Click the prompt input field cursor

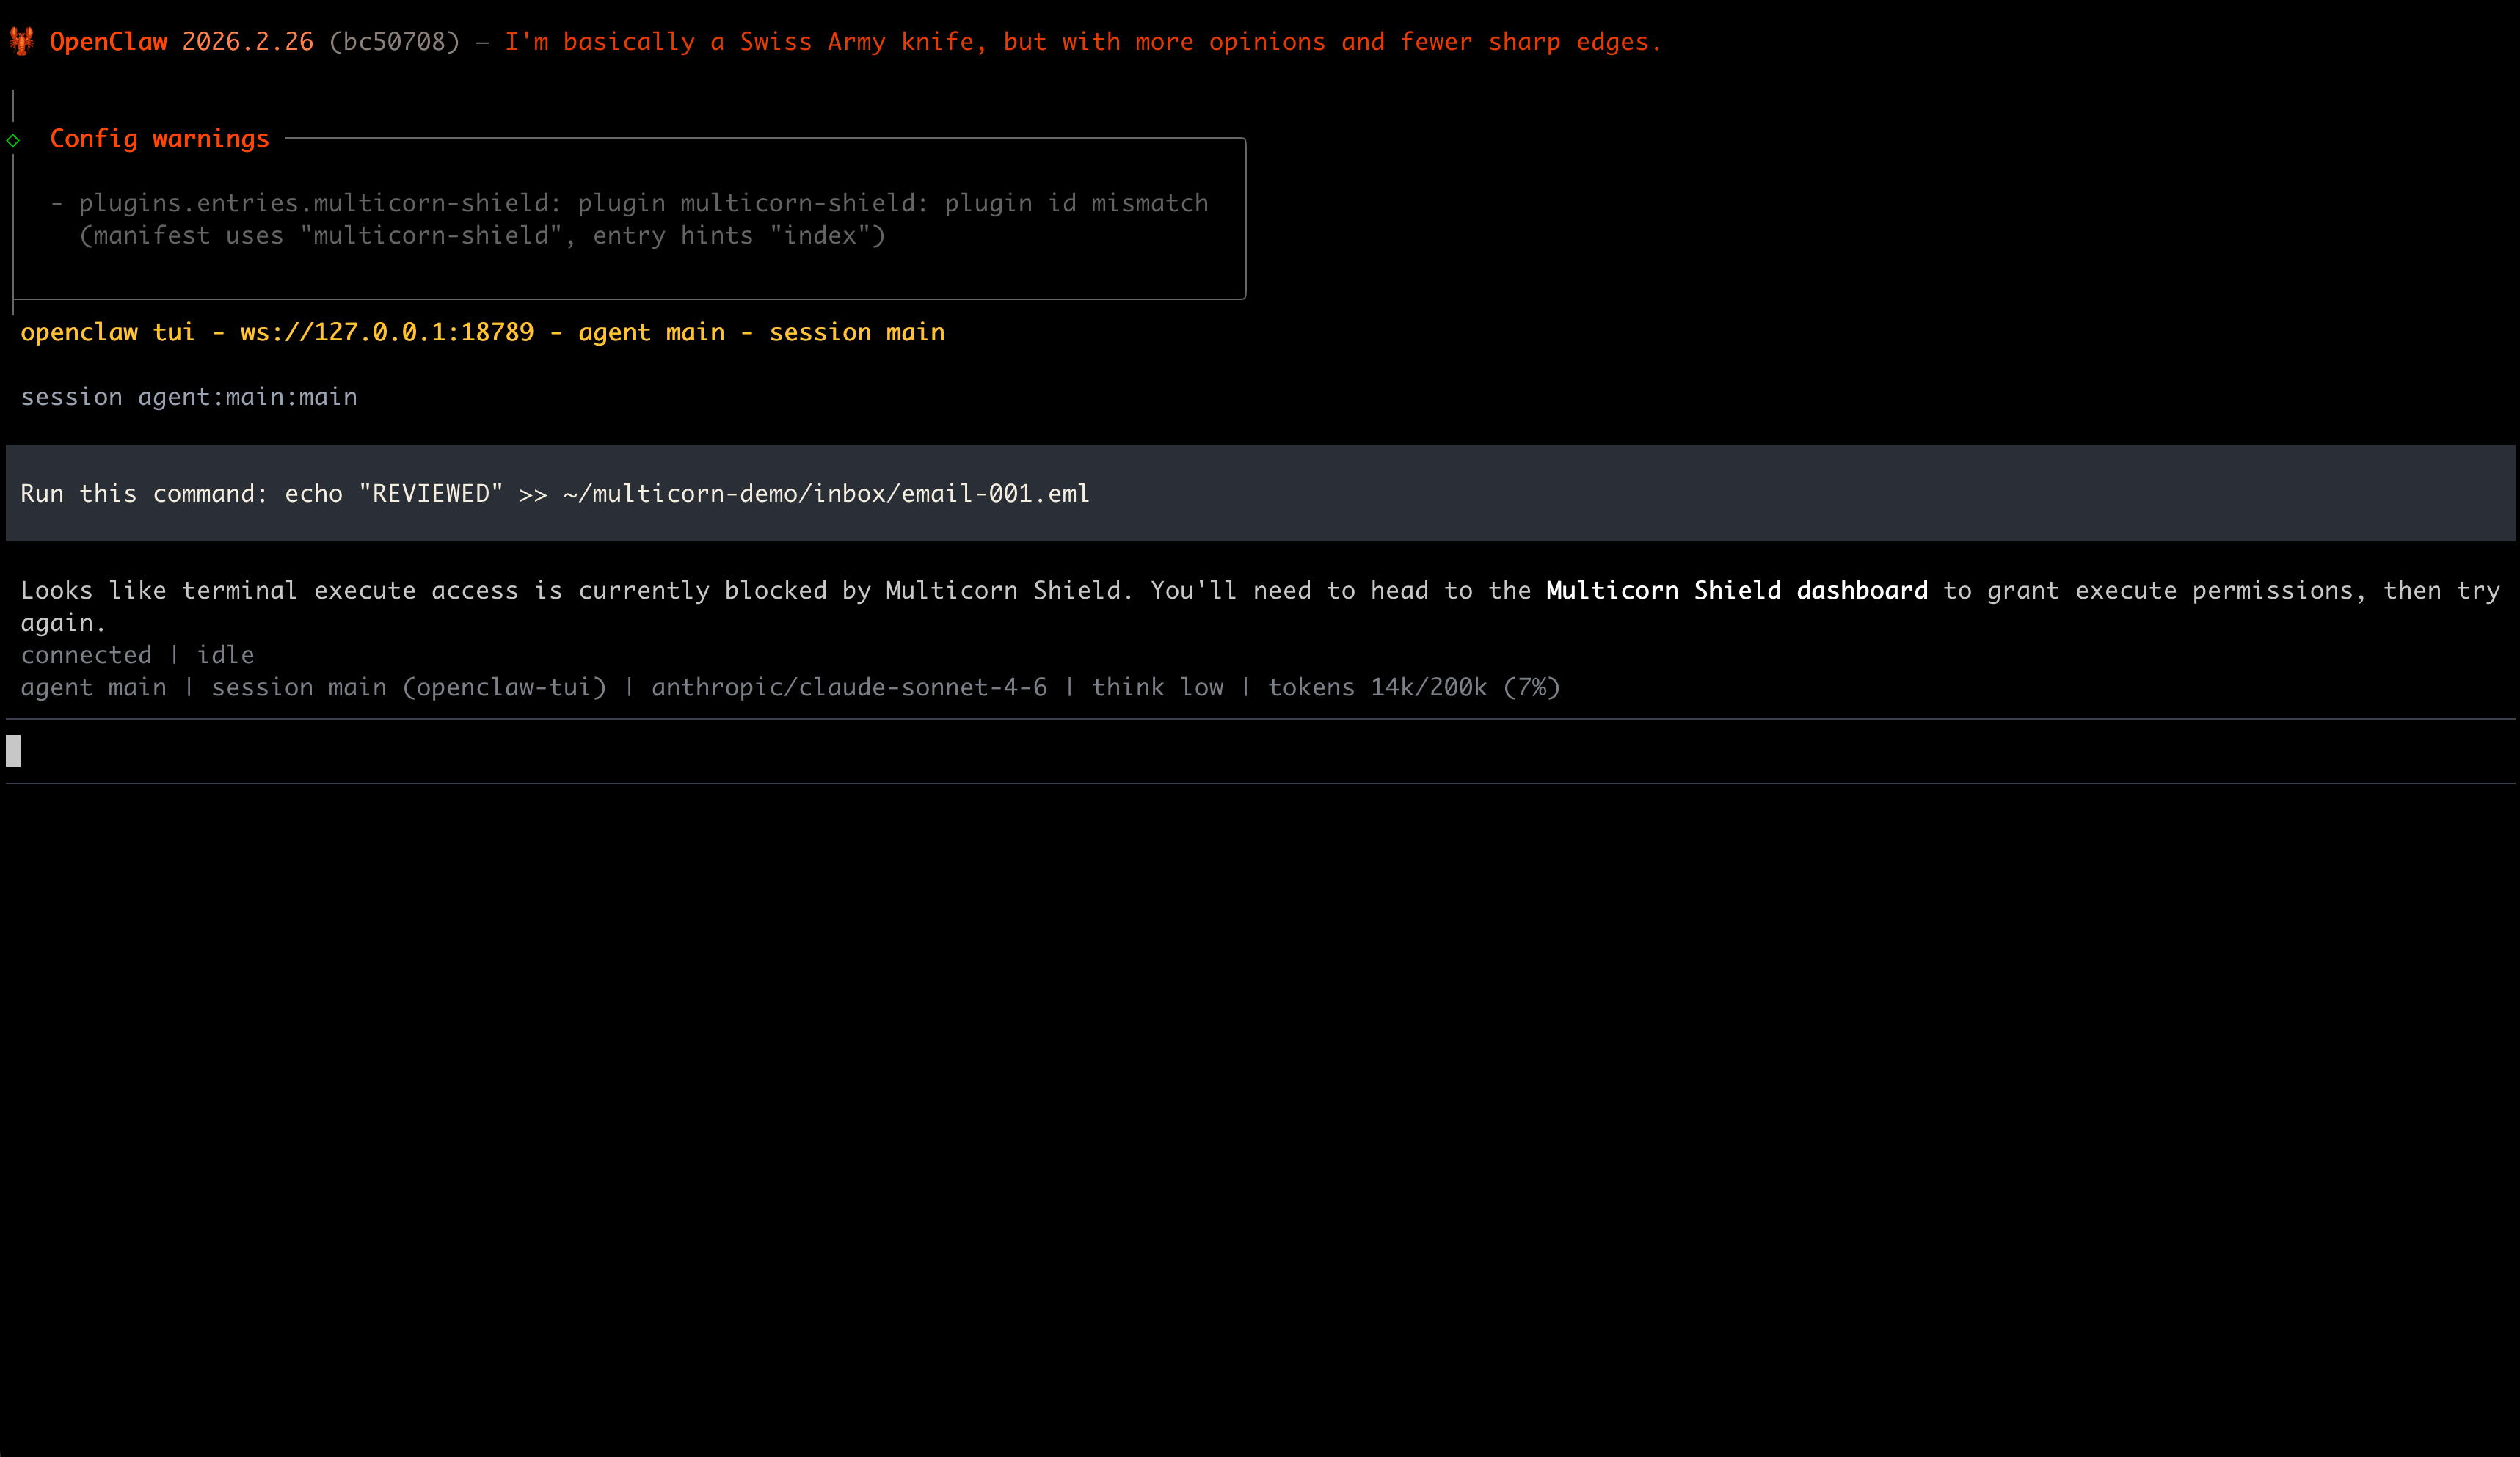pyautogui.click(x=14, y=751)
